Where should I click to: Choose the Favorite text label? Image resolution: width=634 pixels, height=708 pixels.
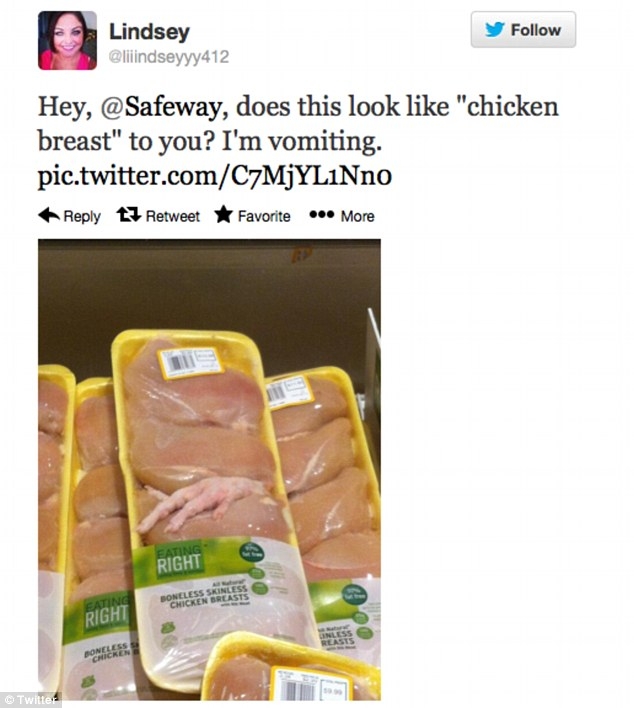click(264, 216)
